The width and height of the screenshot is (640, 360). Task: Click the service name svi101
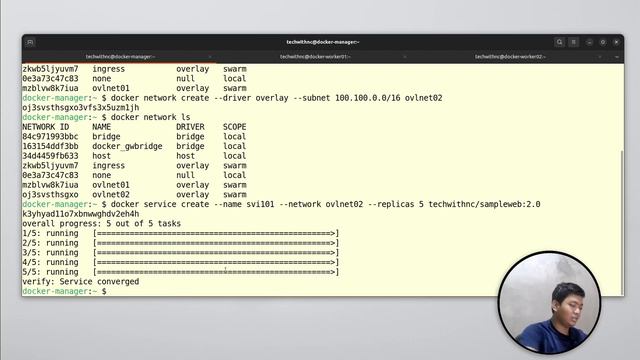260,204
